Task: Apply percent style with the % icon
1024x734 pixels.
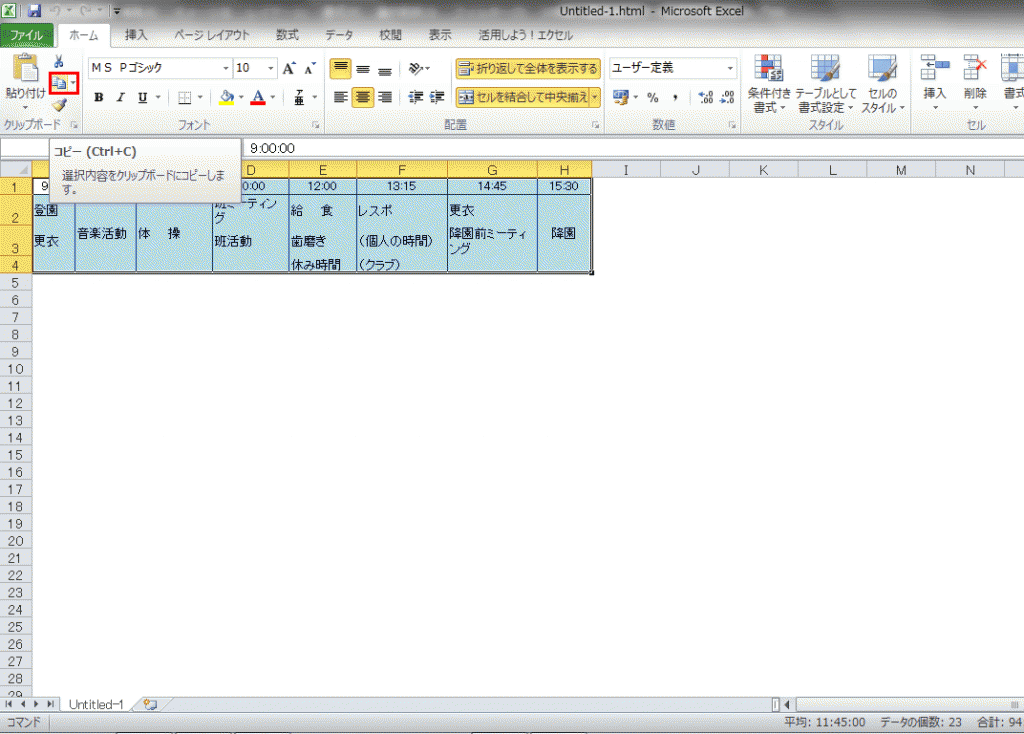Action: click(652, 97)
